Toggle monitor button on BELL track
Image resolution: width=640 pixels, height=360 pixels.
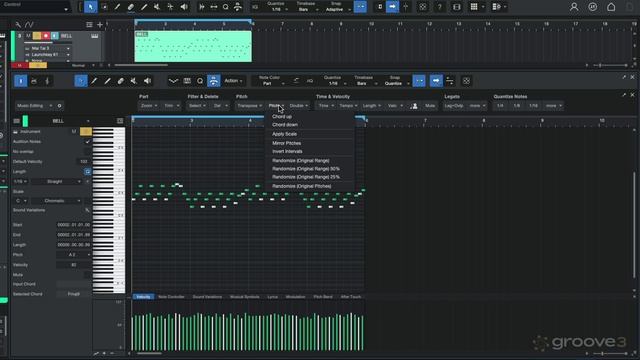(x=54, y=36)
